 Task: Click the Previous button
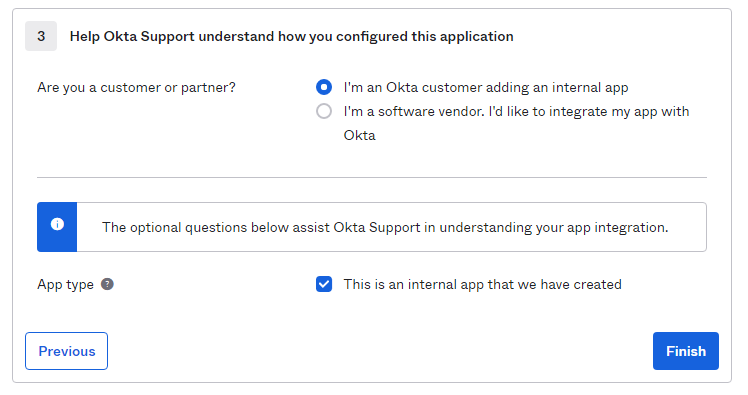(66, 351)
